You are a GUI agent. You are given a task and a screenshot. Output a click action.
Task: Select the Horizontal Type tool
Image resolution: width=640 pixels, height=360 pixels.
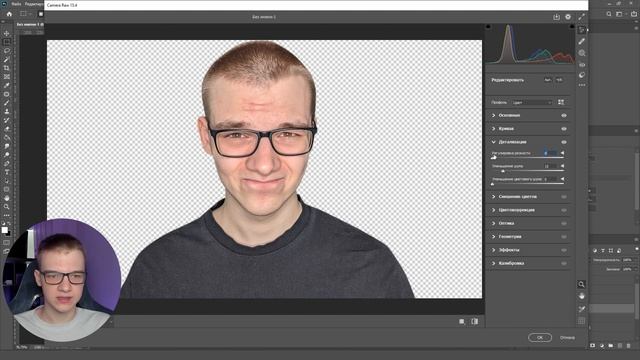7,172
